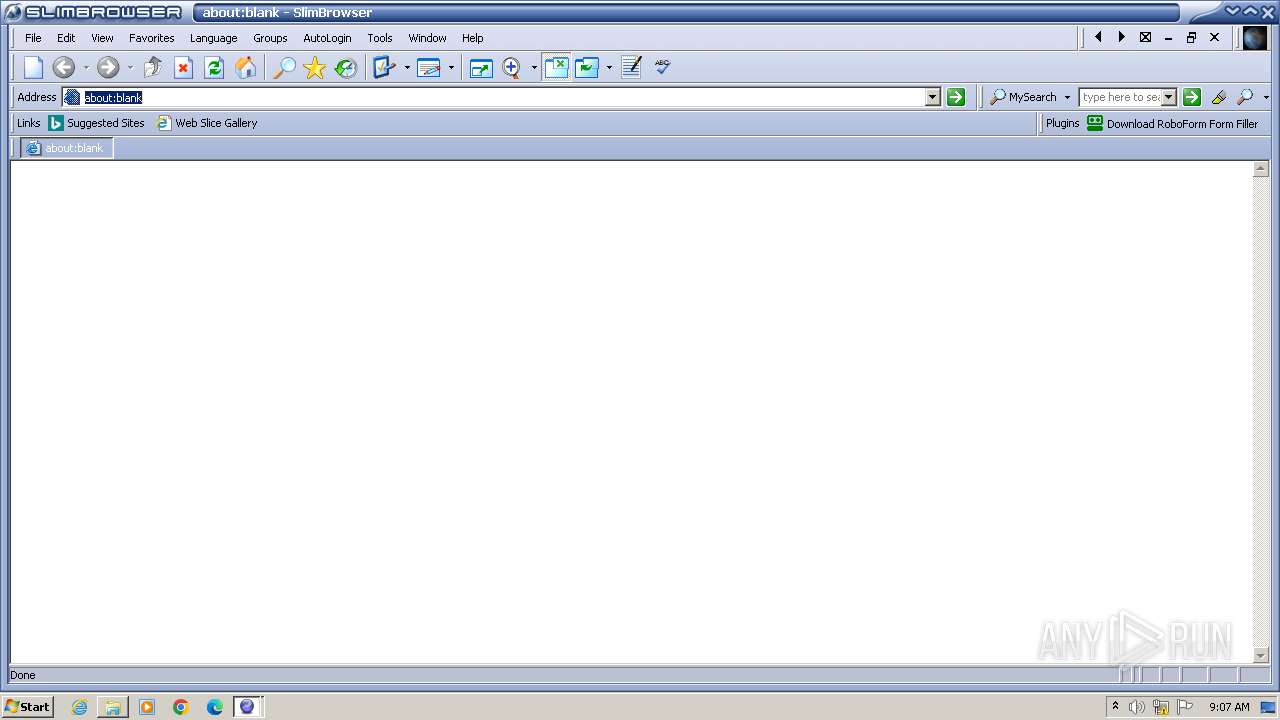Open a new blank page icon
Viewport: 1280px width, 720px height.
pyautogui.click(x=34, y=67)
